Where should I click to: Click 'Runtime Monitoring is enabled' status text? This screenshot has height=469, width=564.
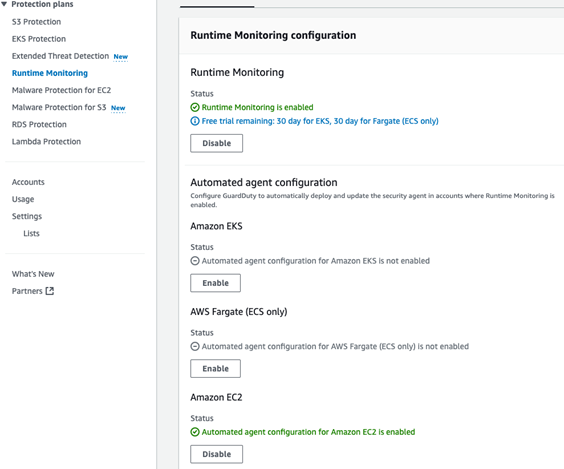(x=258, y=108)
